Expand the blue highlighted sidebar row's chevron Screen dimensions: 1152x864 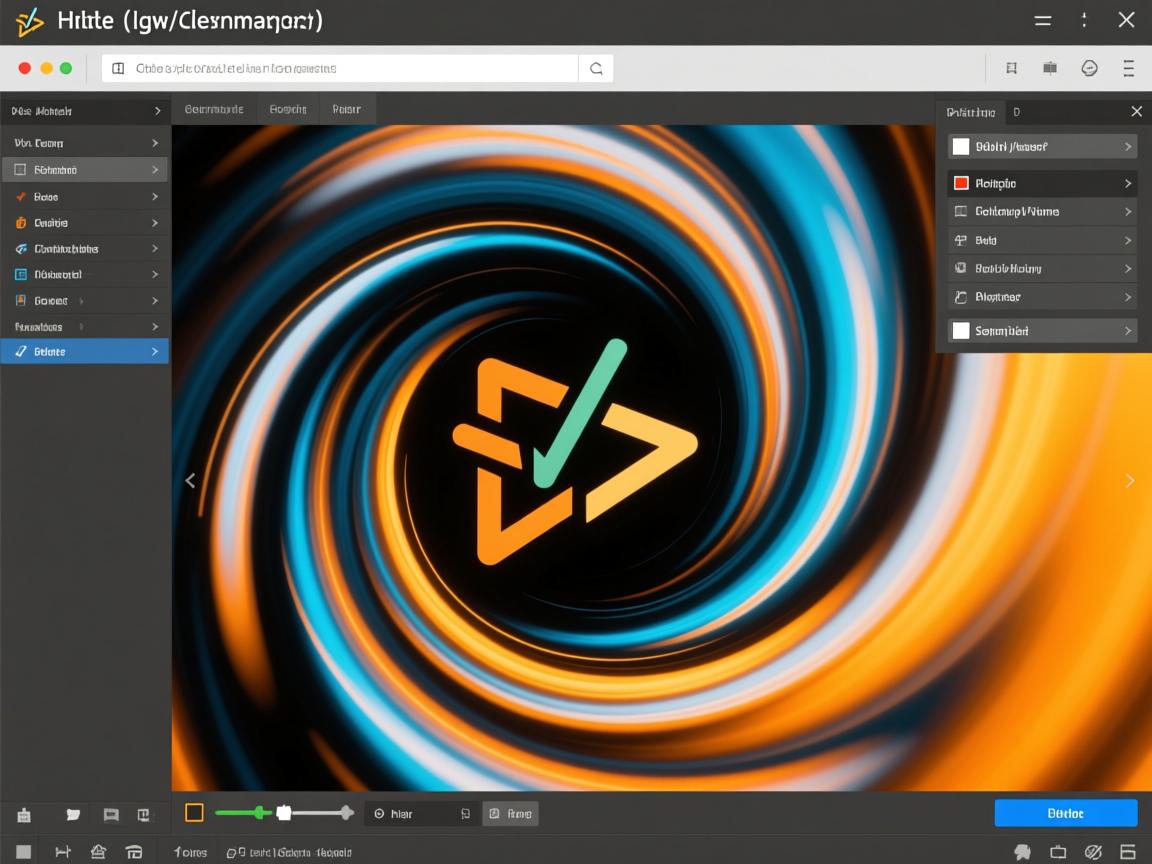[154, 351]
